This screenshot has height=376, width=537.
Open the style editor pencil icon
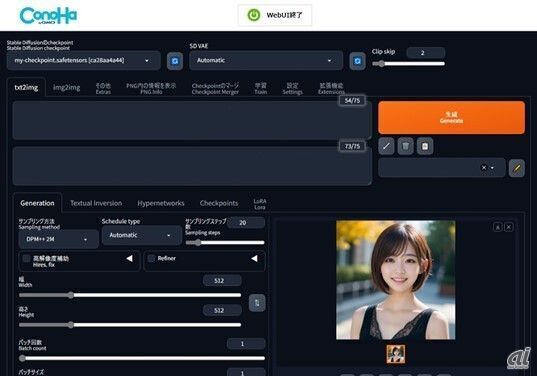(x=517, y=168)
